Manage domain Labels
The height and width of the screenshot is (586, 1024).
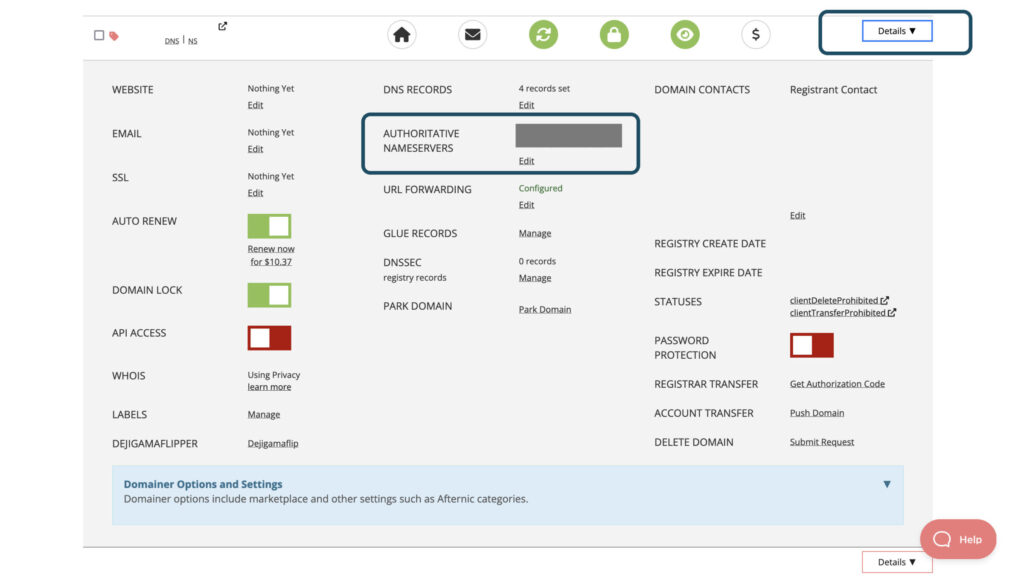pyautogui.click(x=264, y=414)
